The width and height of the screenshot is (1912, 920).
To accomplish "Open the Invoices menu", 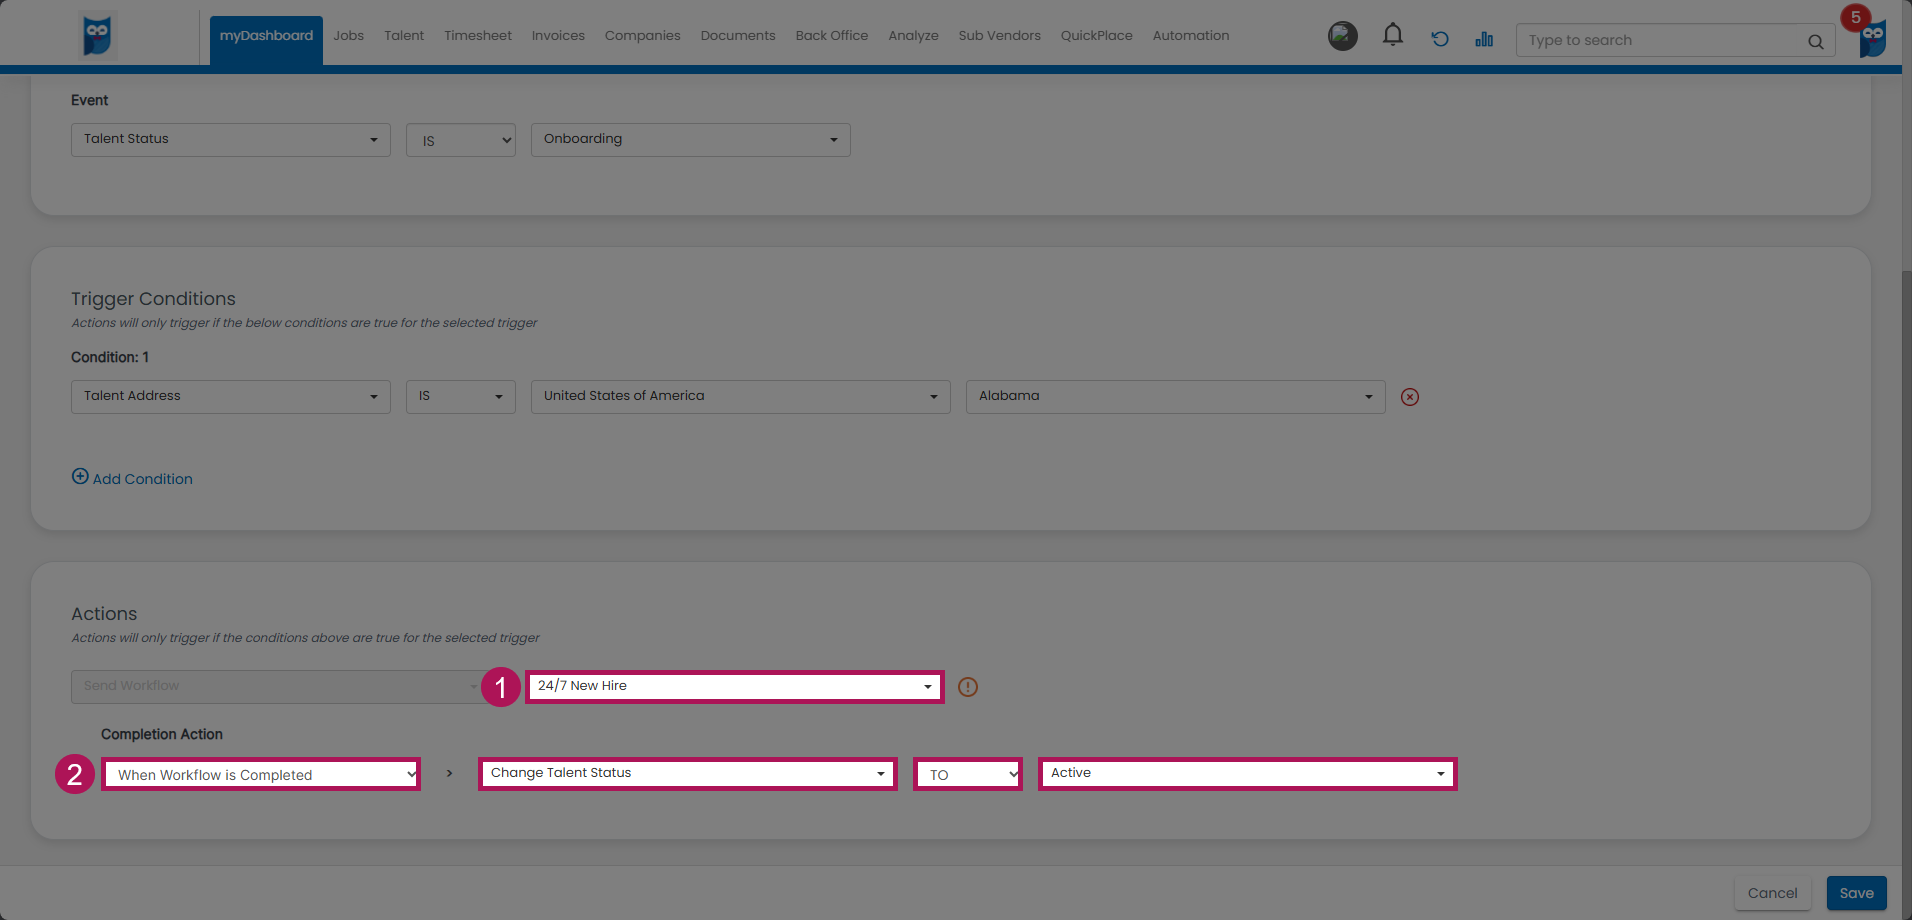I will (x=558, y=36).
